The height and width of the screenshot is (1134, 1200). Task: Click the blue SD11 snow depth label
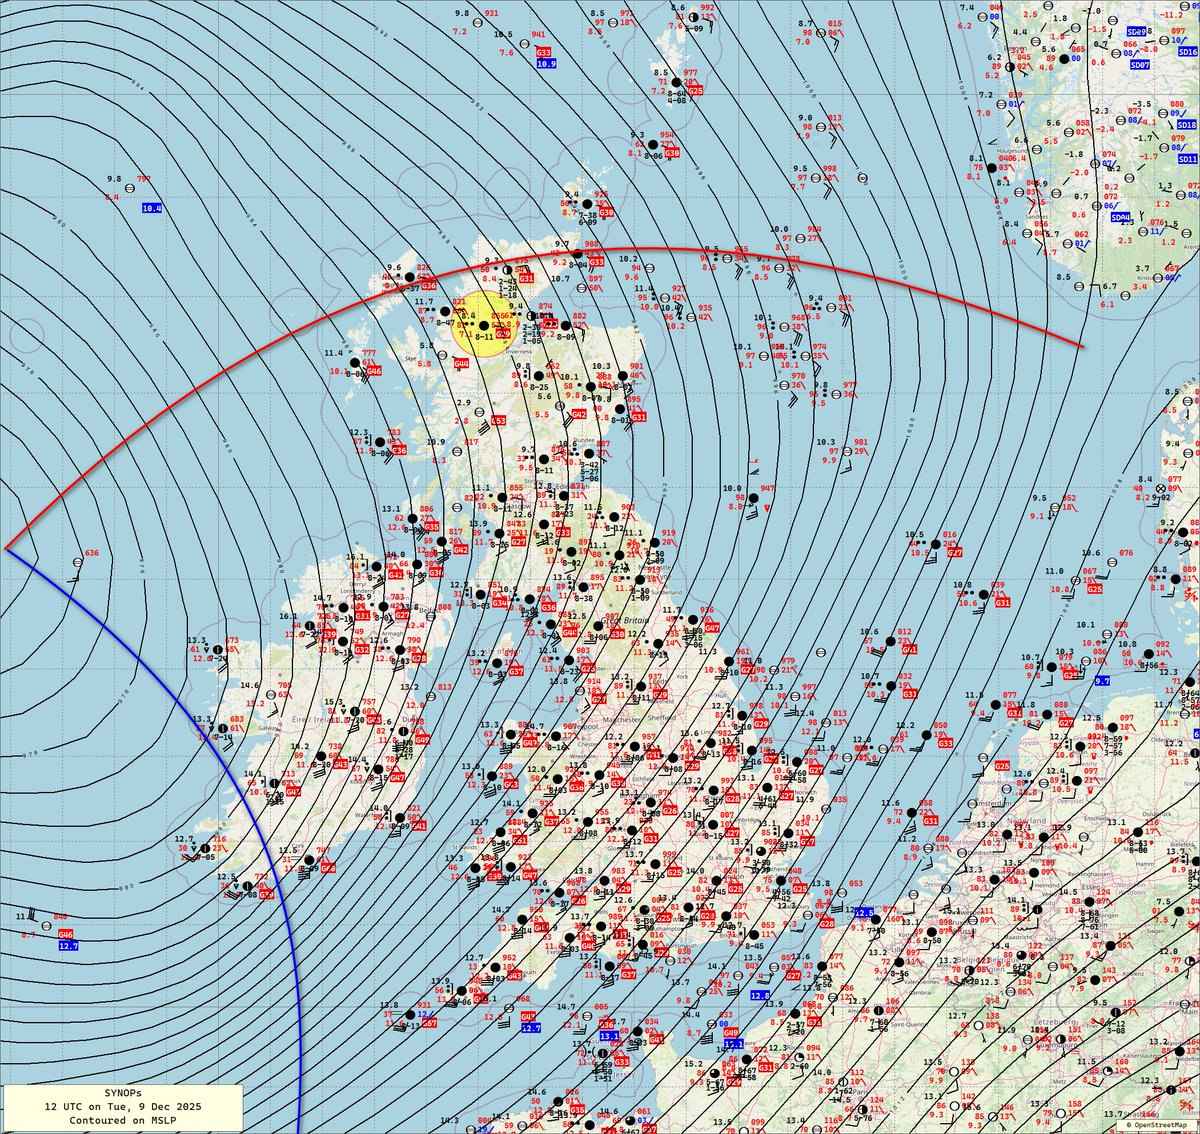(1187, 159)
